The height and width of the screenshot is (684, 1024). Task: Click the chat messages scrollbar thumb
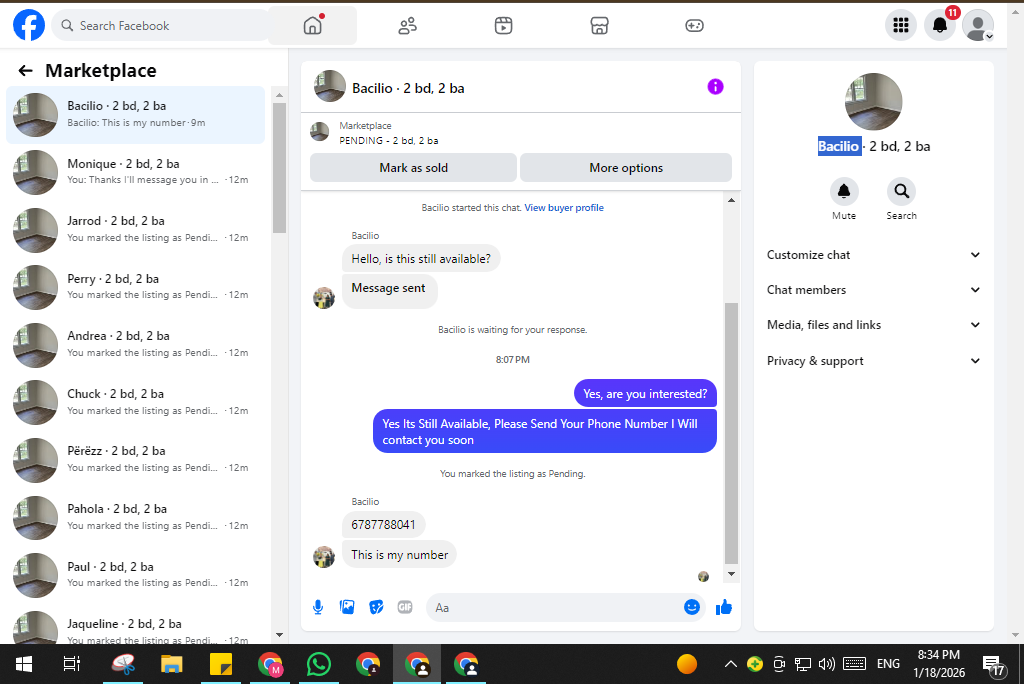(731, 433)
